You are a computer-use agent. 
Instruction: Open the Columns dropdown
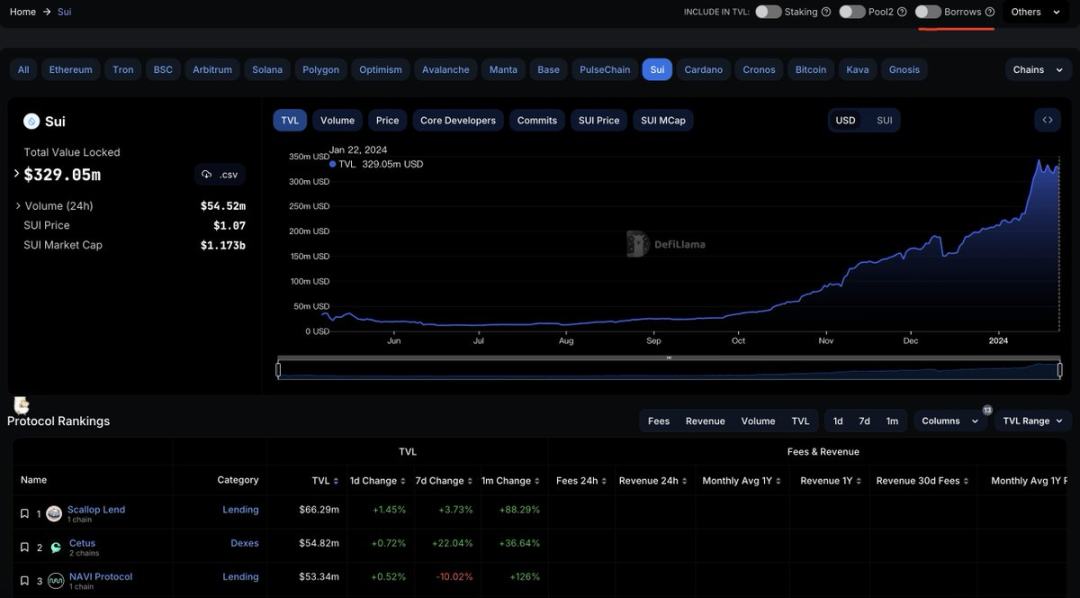click(x=950, y=421)
